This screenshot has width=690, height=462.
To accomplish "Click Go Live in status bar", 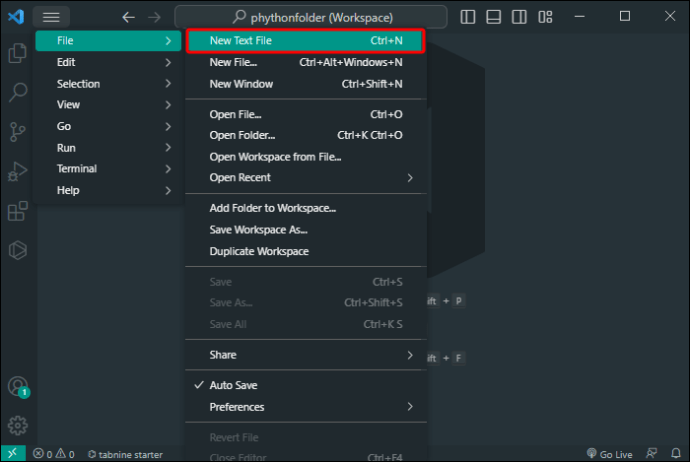I will click(x=609, y=454).
